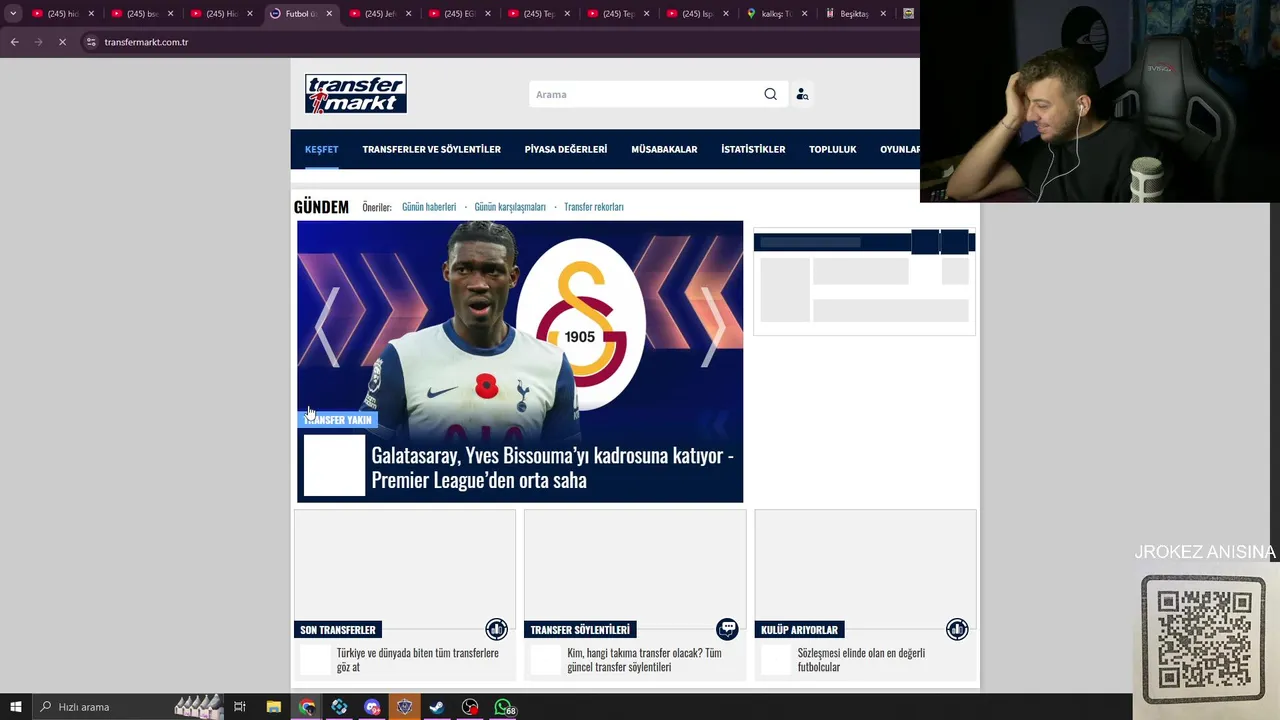Image resolution: width=1280 pixels, height=720 pixels.
Task: Click the magnifier search icon
Action: click(770, 94)
